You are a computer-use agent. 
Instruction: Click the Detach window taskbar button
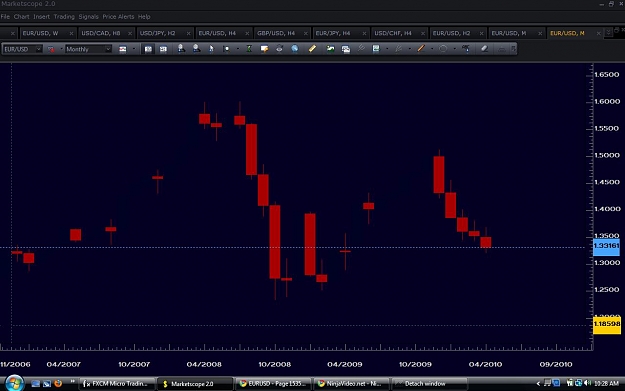429,384
